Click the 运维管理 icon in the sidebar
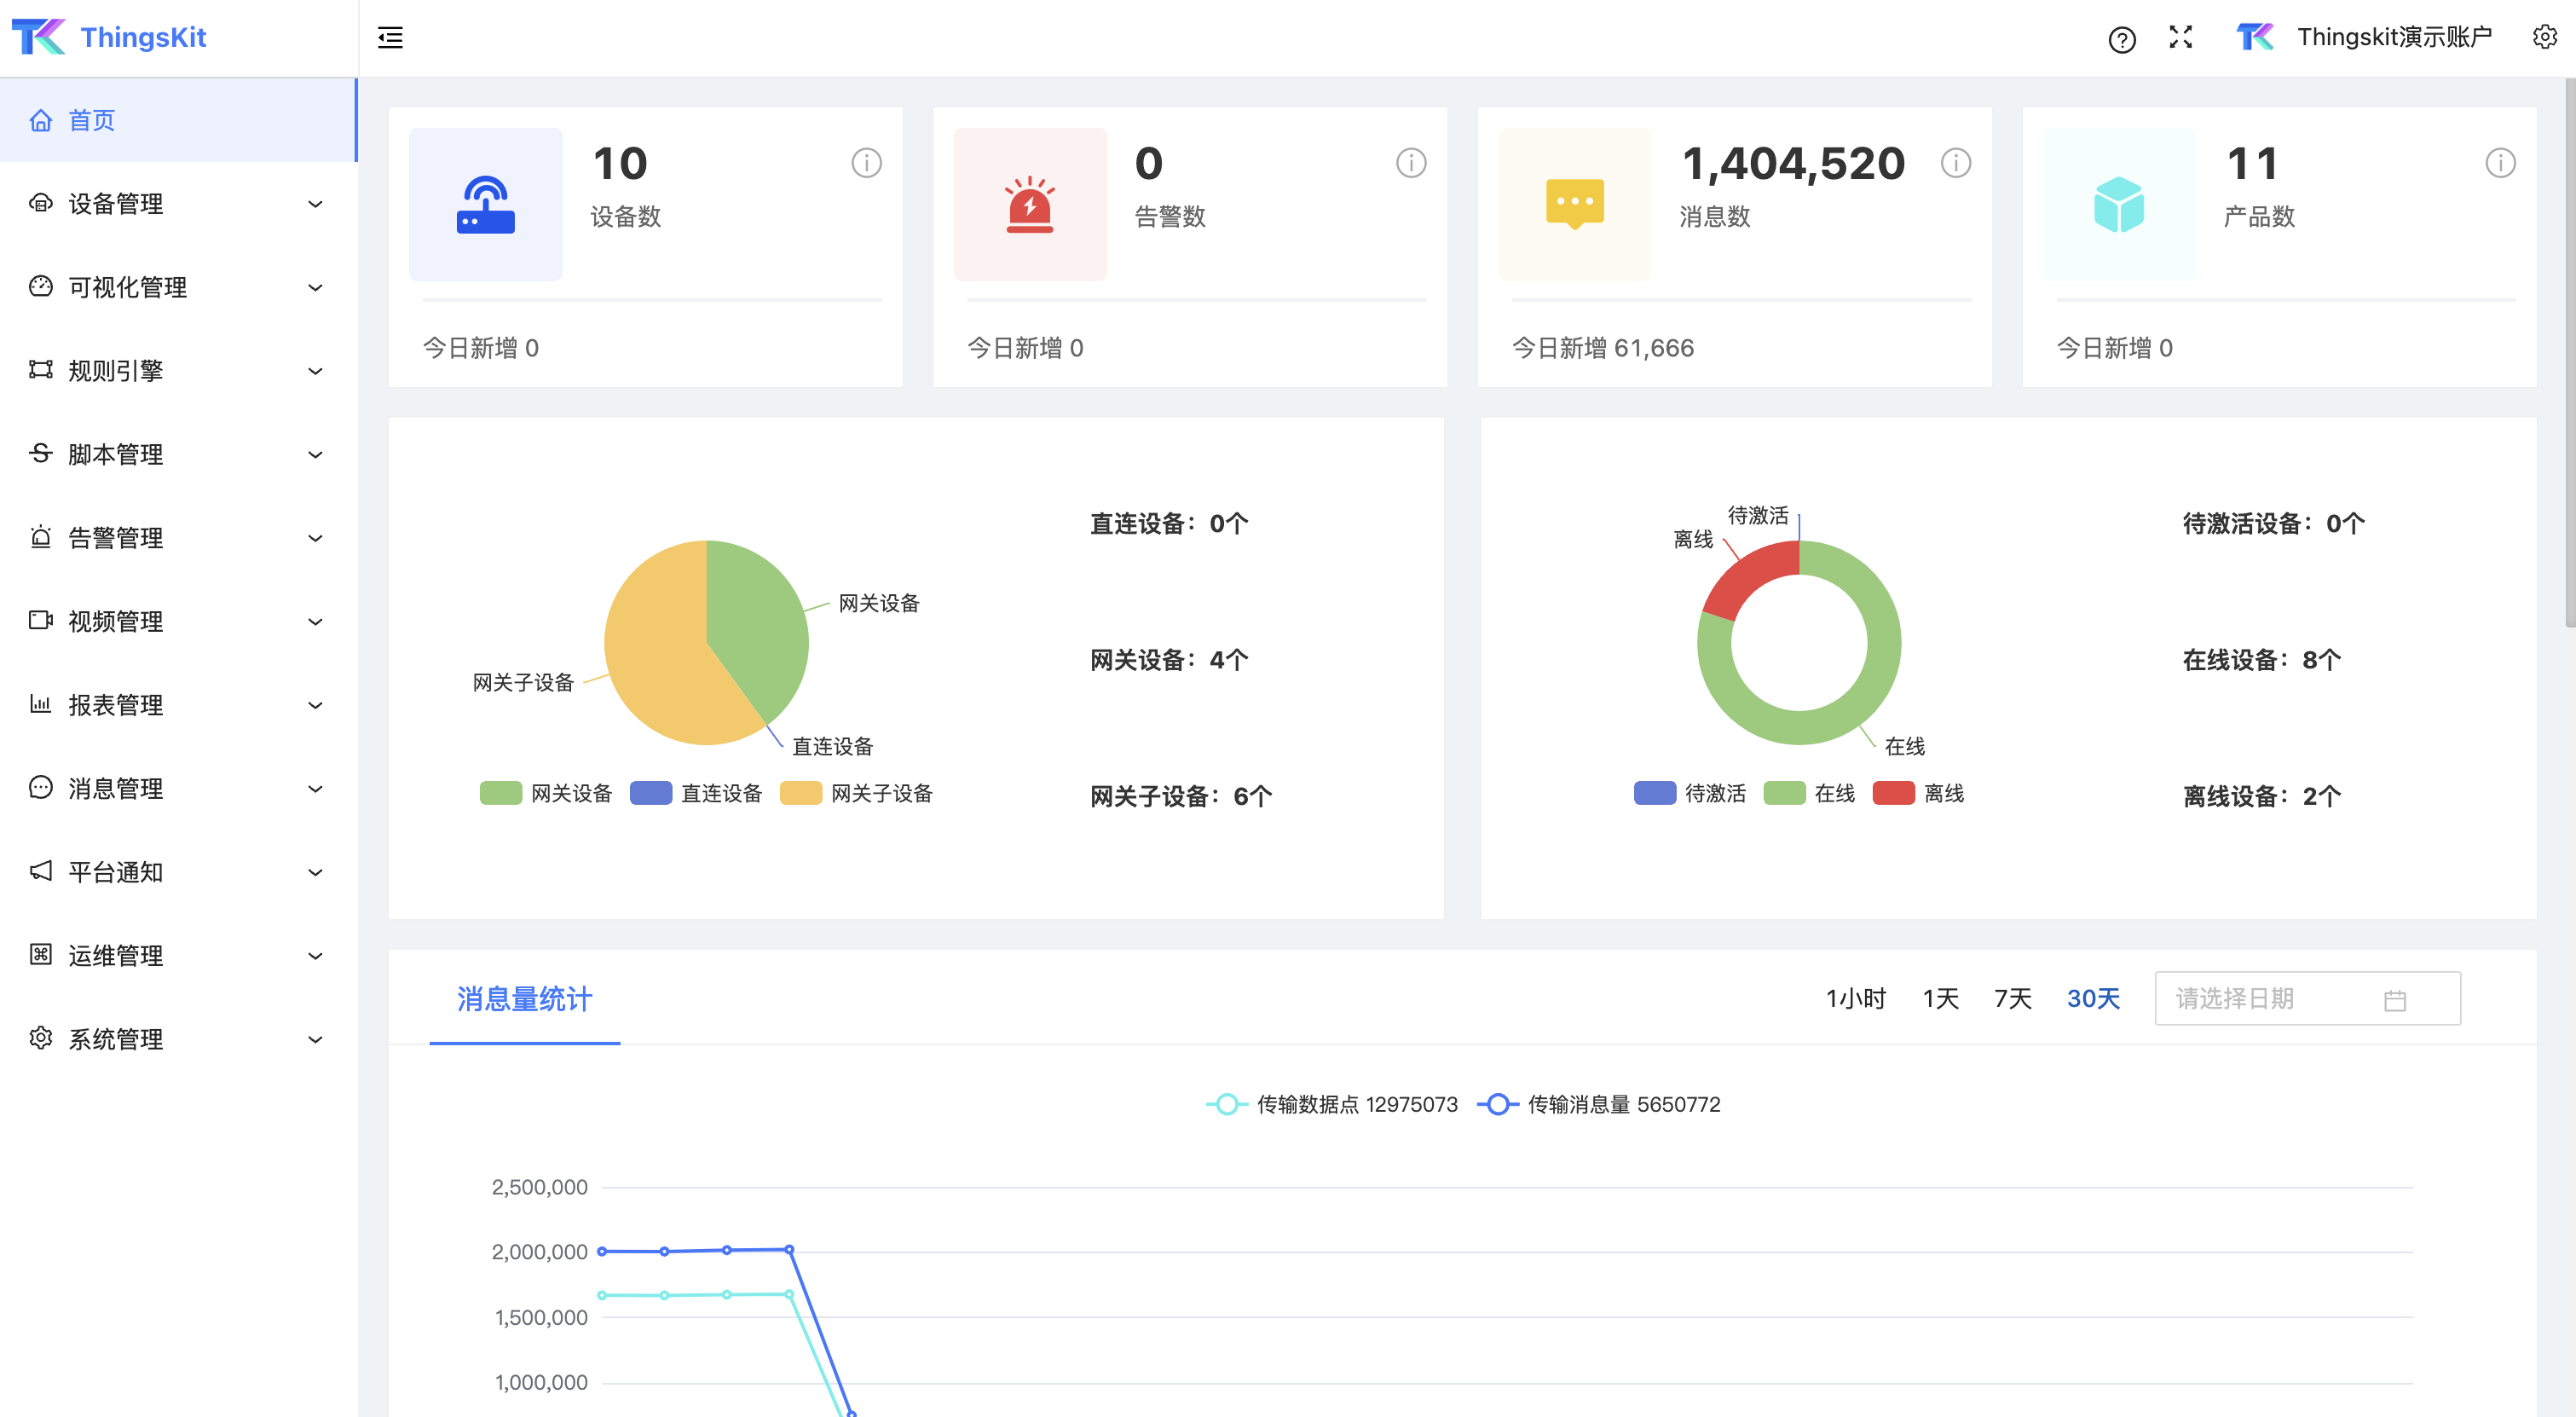Viewport: 2576px width, 1417px height. pyautogui.click(x=40, y=954)
